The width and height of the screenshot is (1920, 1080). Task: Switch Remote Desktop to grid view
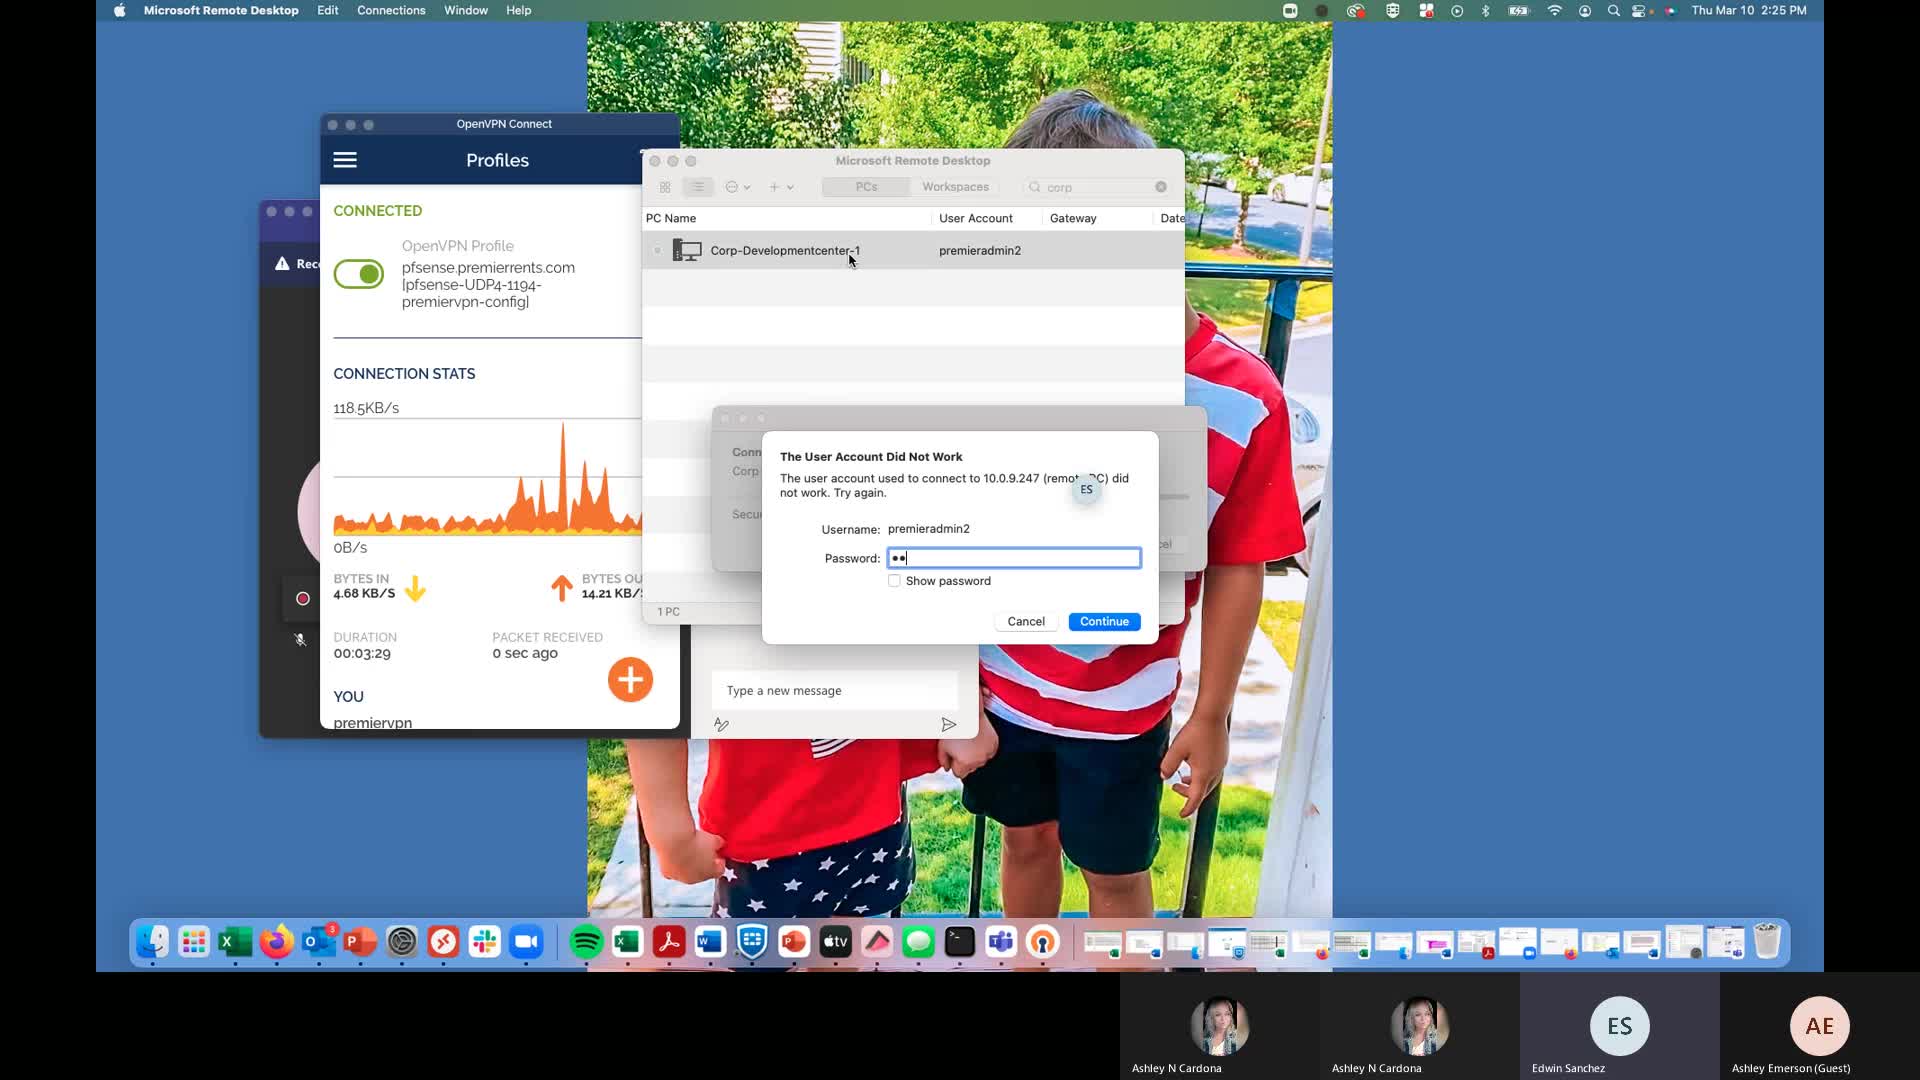pyautogui.click(x=664, y=187)
